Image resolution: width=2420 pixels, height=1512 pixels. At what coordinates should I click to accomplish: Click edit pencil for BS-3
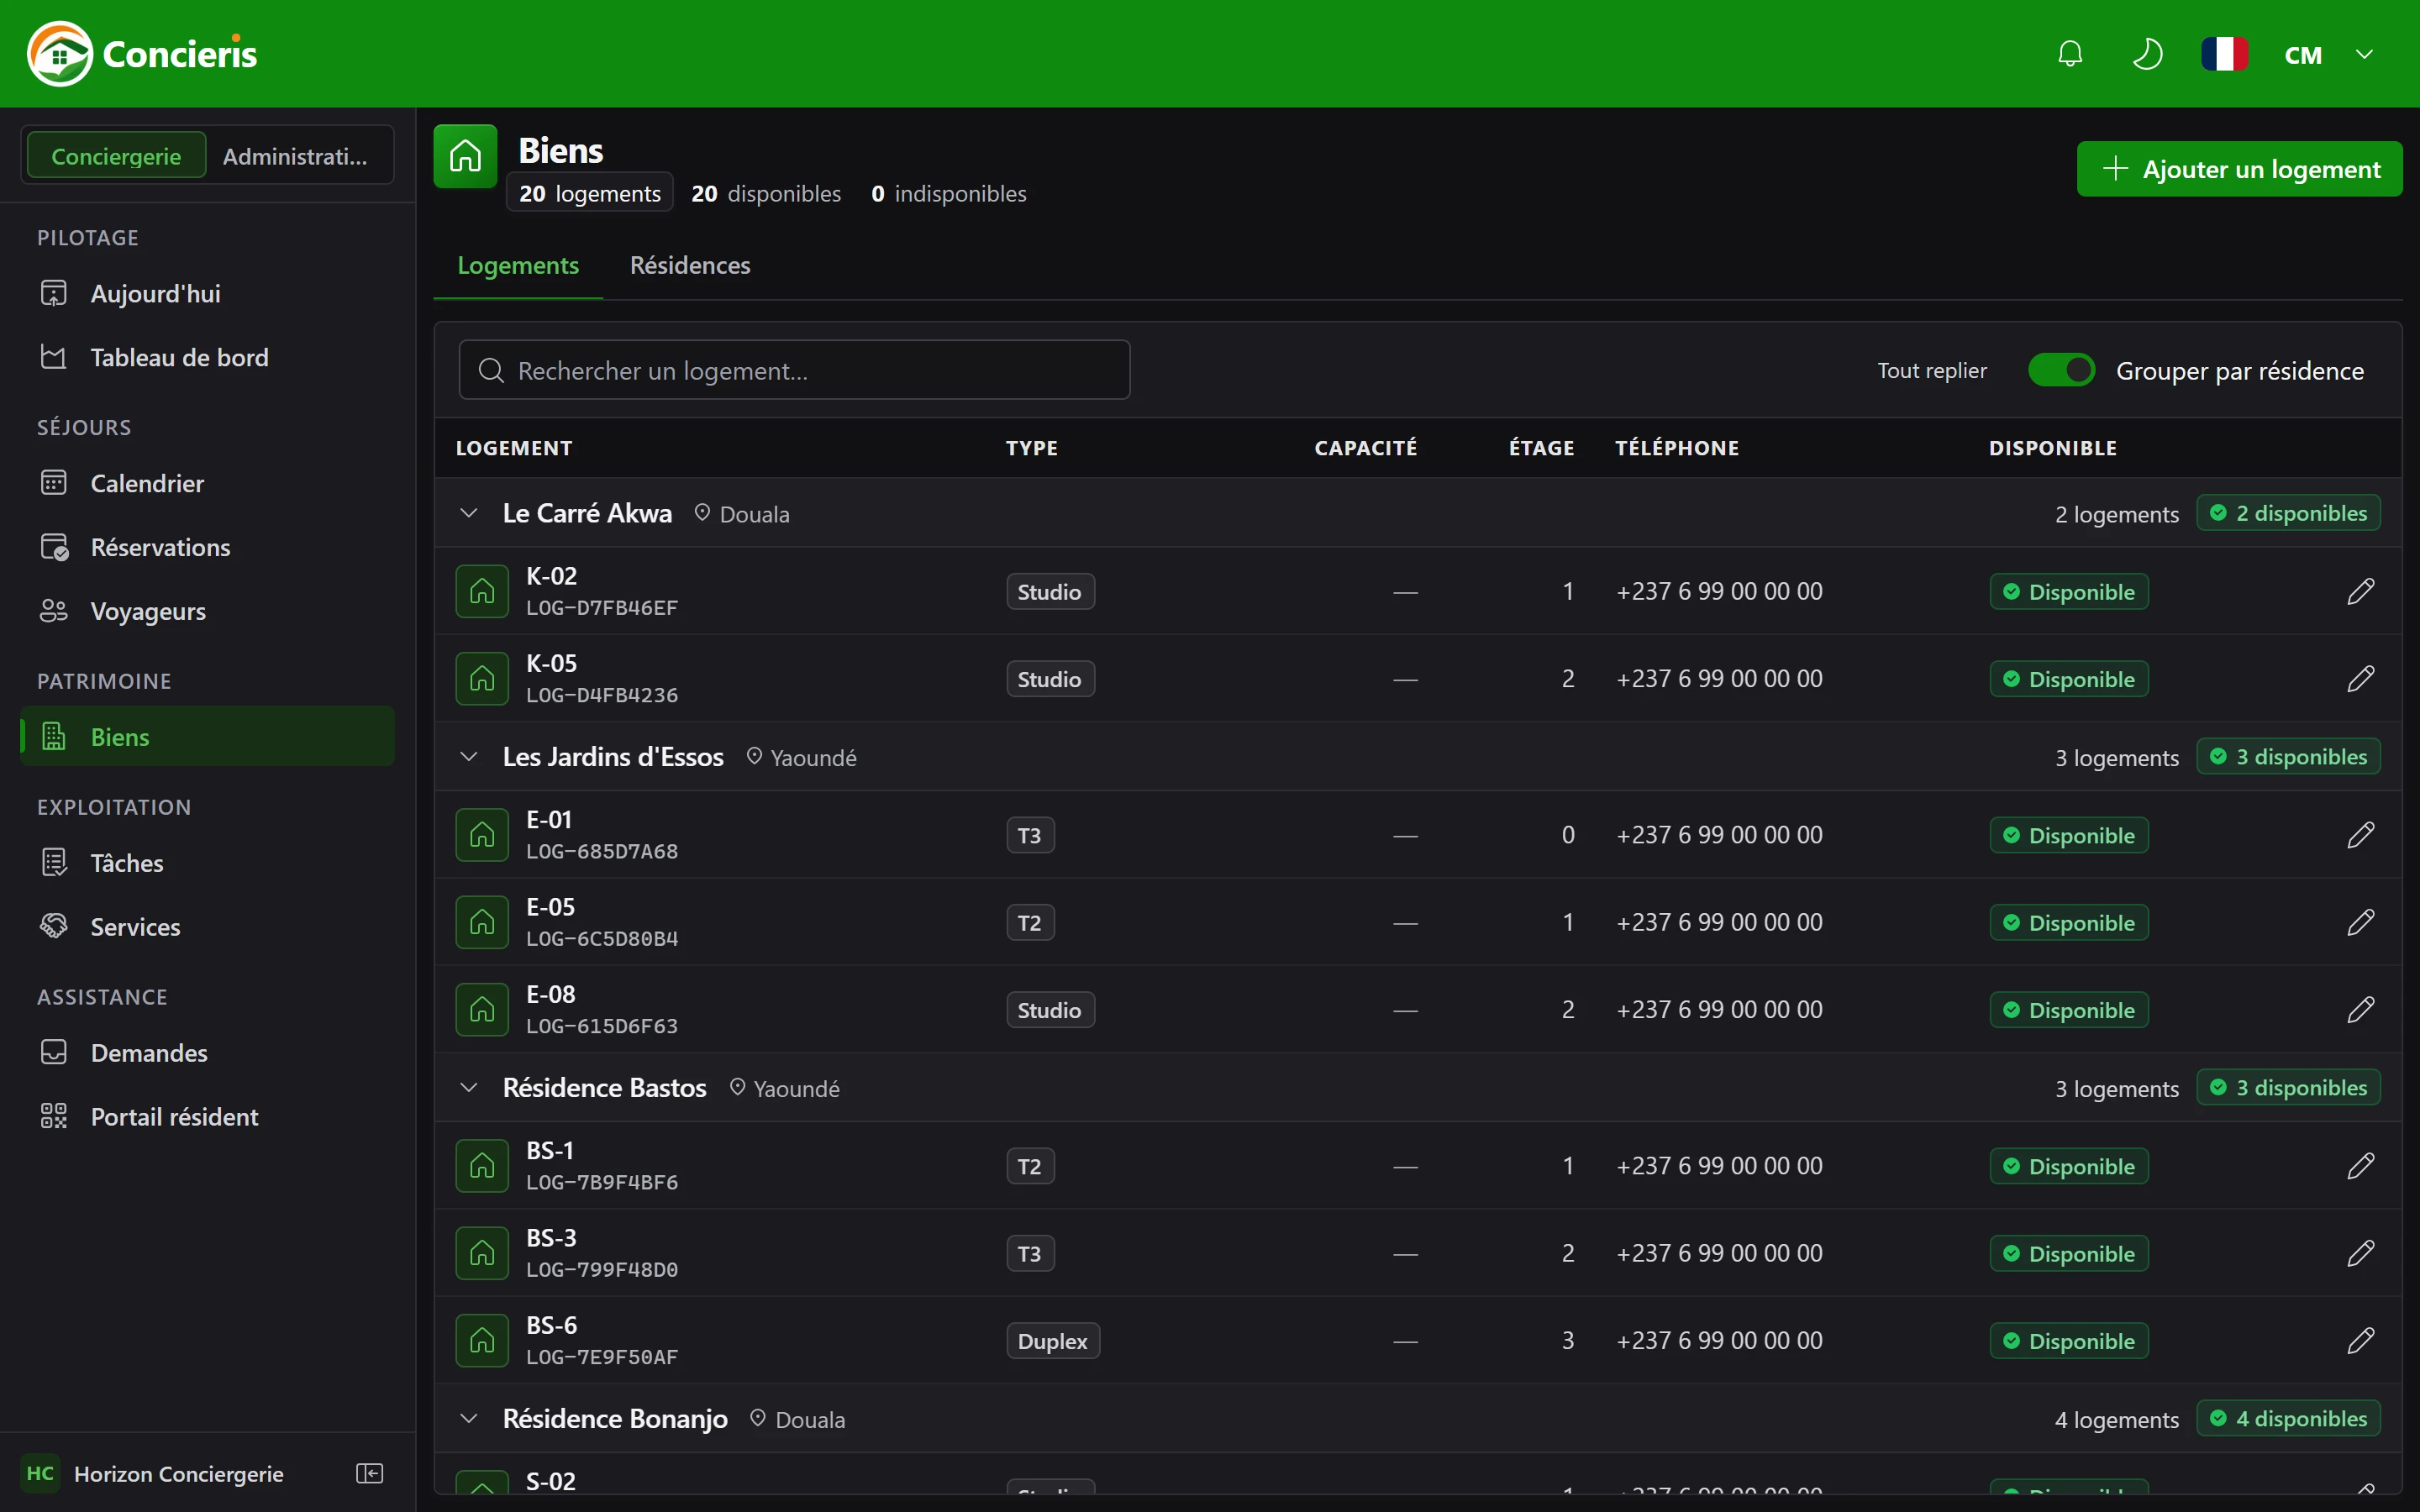2360,1253
